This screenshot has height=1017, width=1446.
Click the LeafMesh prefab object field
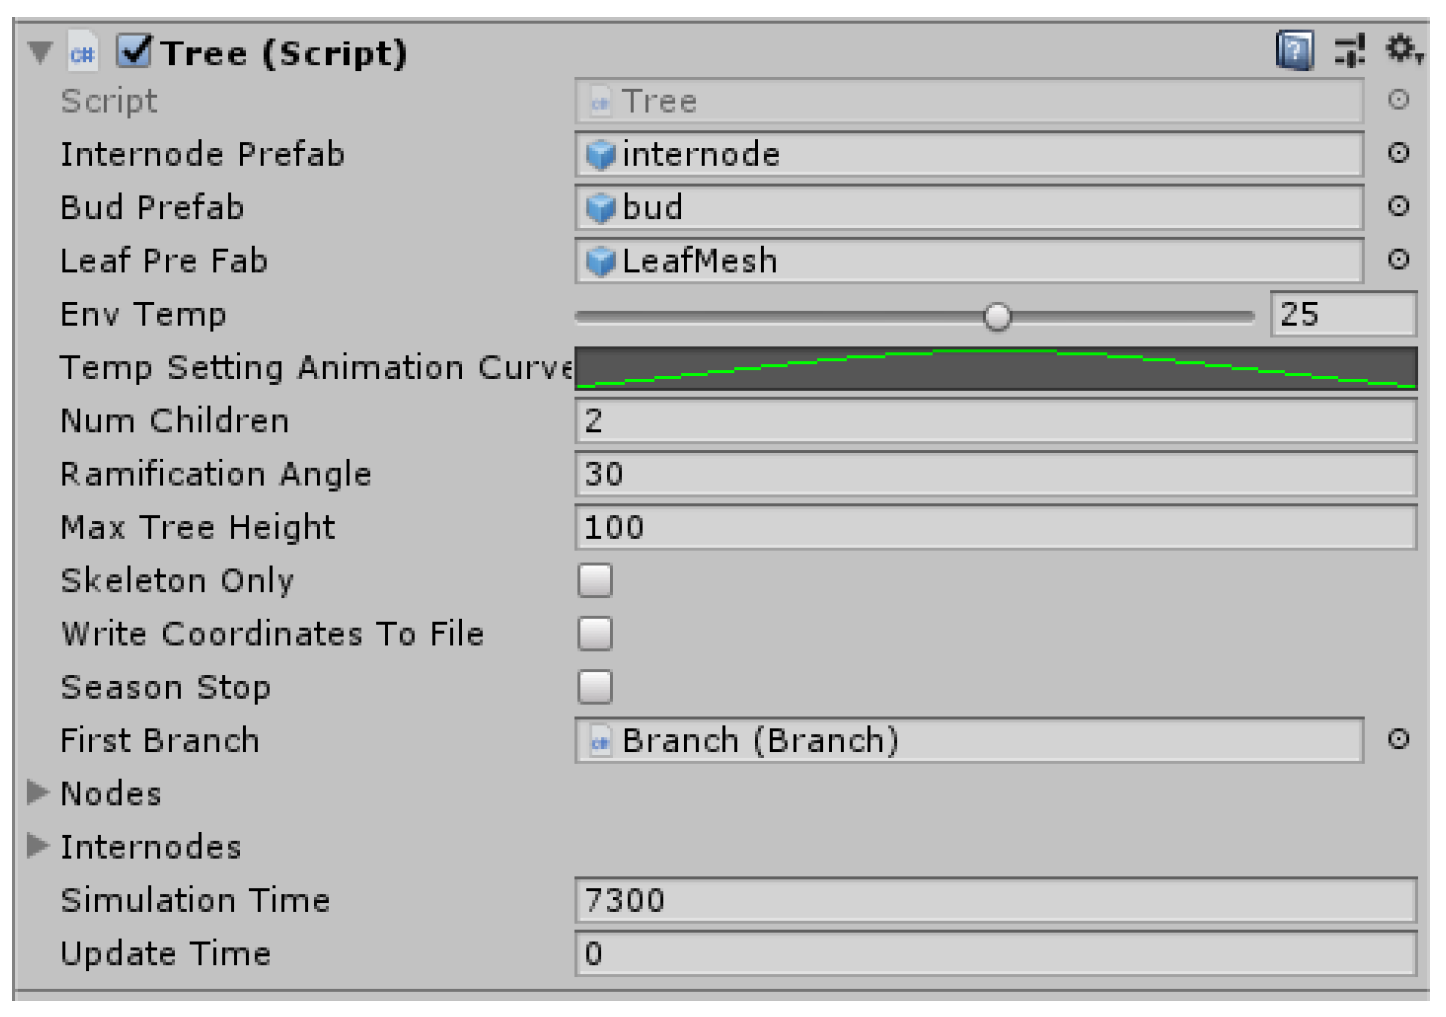tap(969, 261)
